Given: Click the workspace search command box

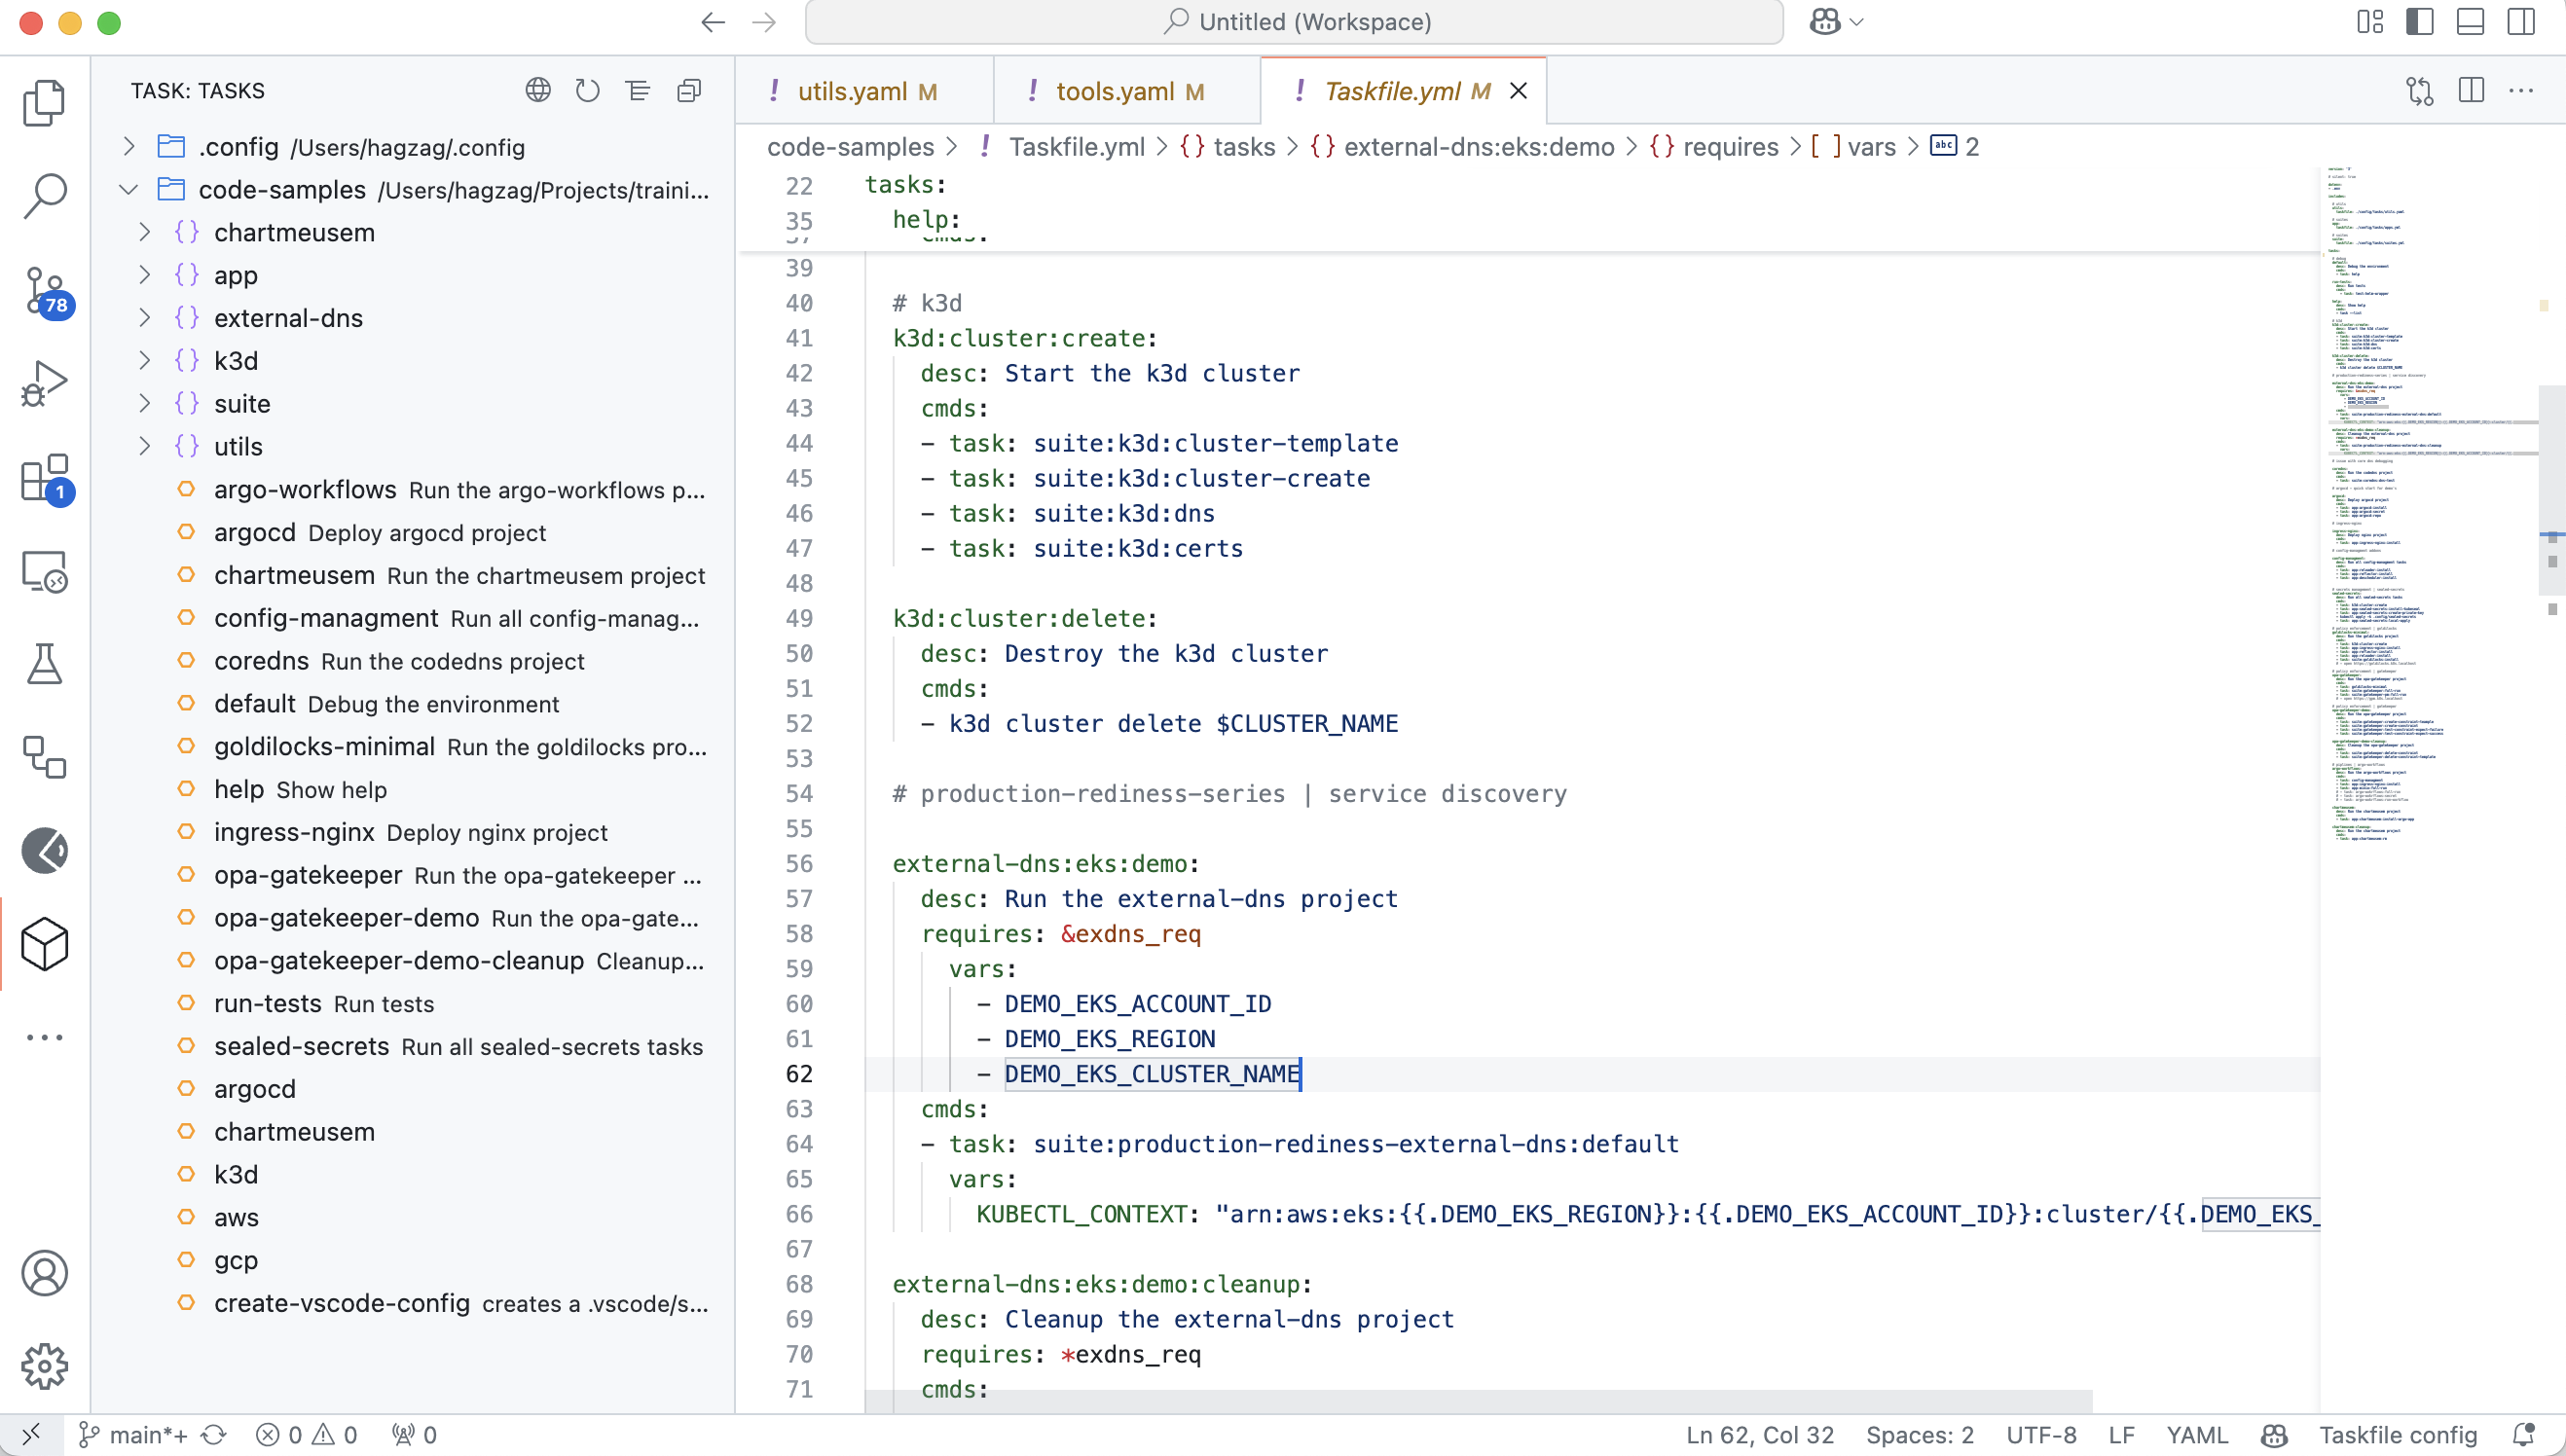Looking at the screenshot, I should 1294,22.
